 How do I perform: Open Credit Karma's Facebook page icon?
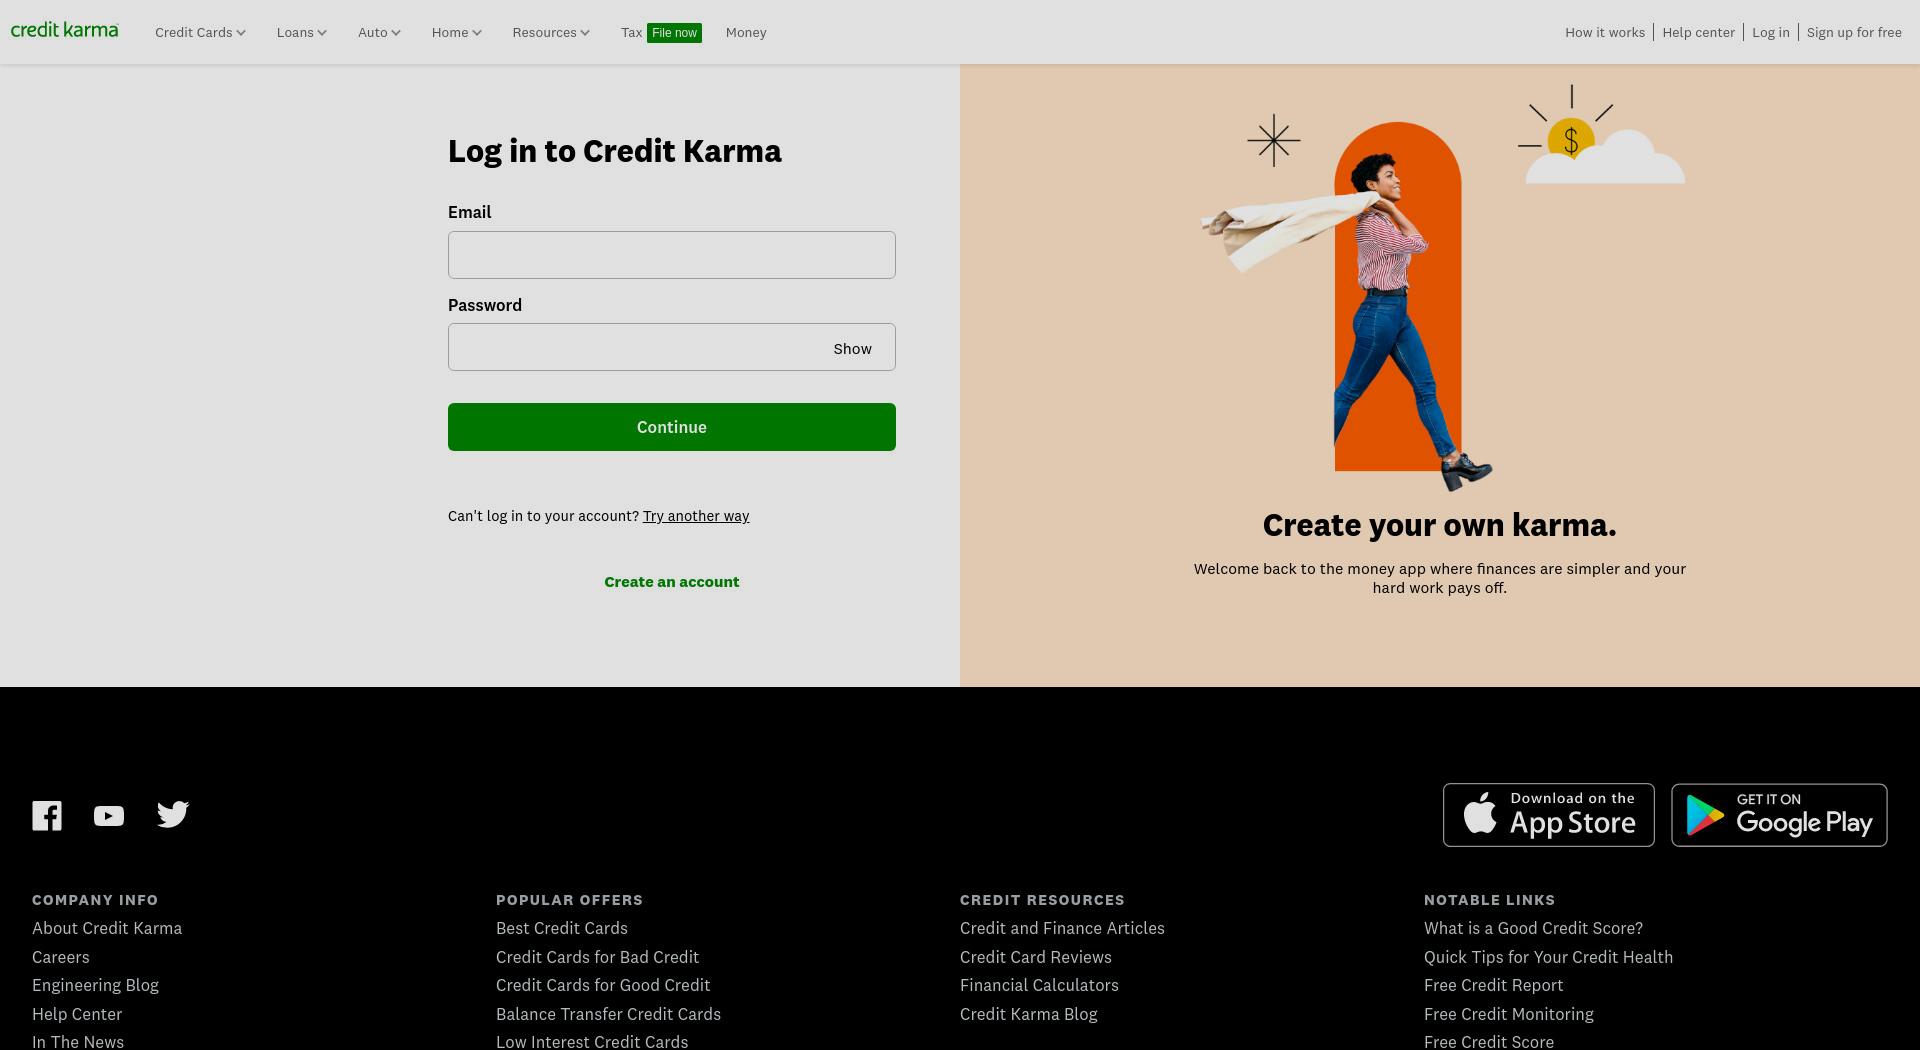tap(47, 815)
